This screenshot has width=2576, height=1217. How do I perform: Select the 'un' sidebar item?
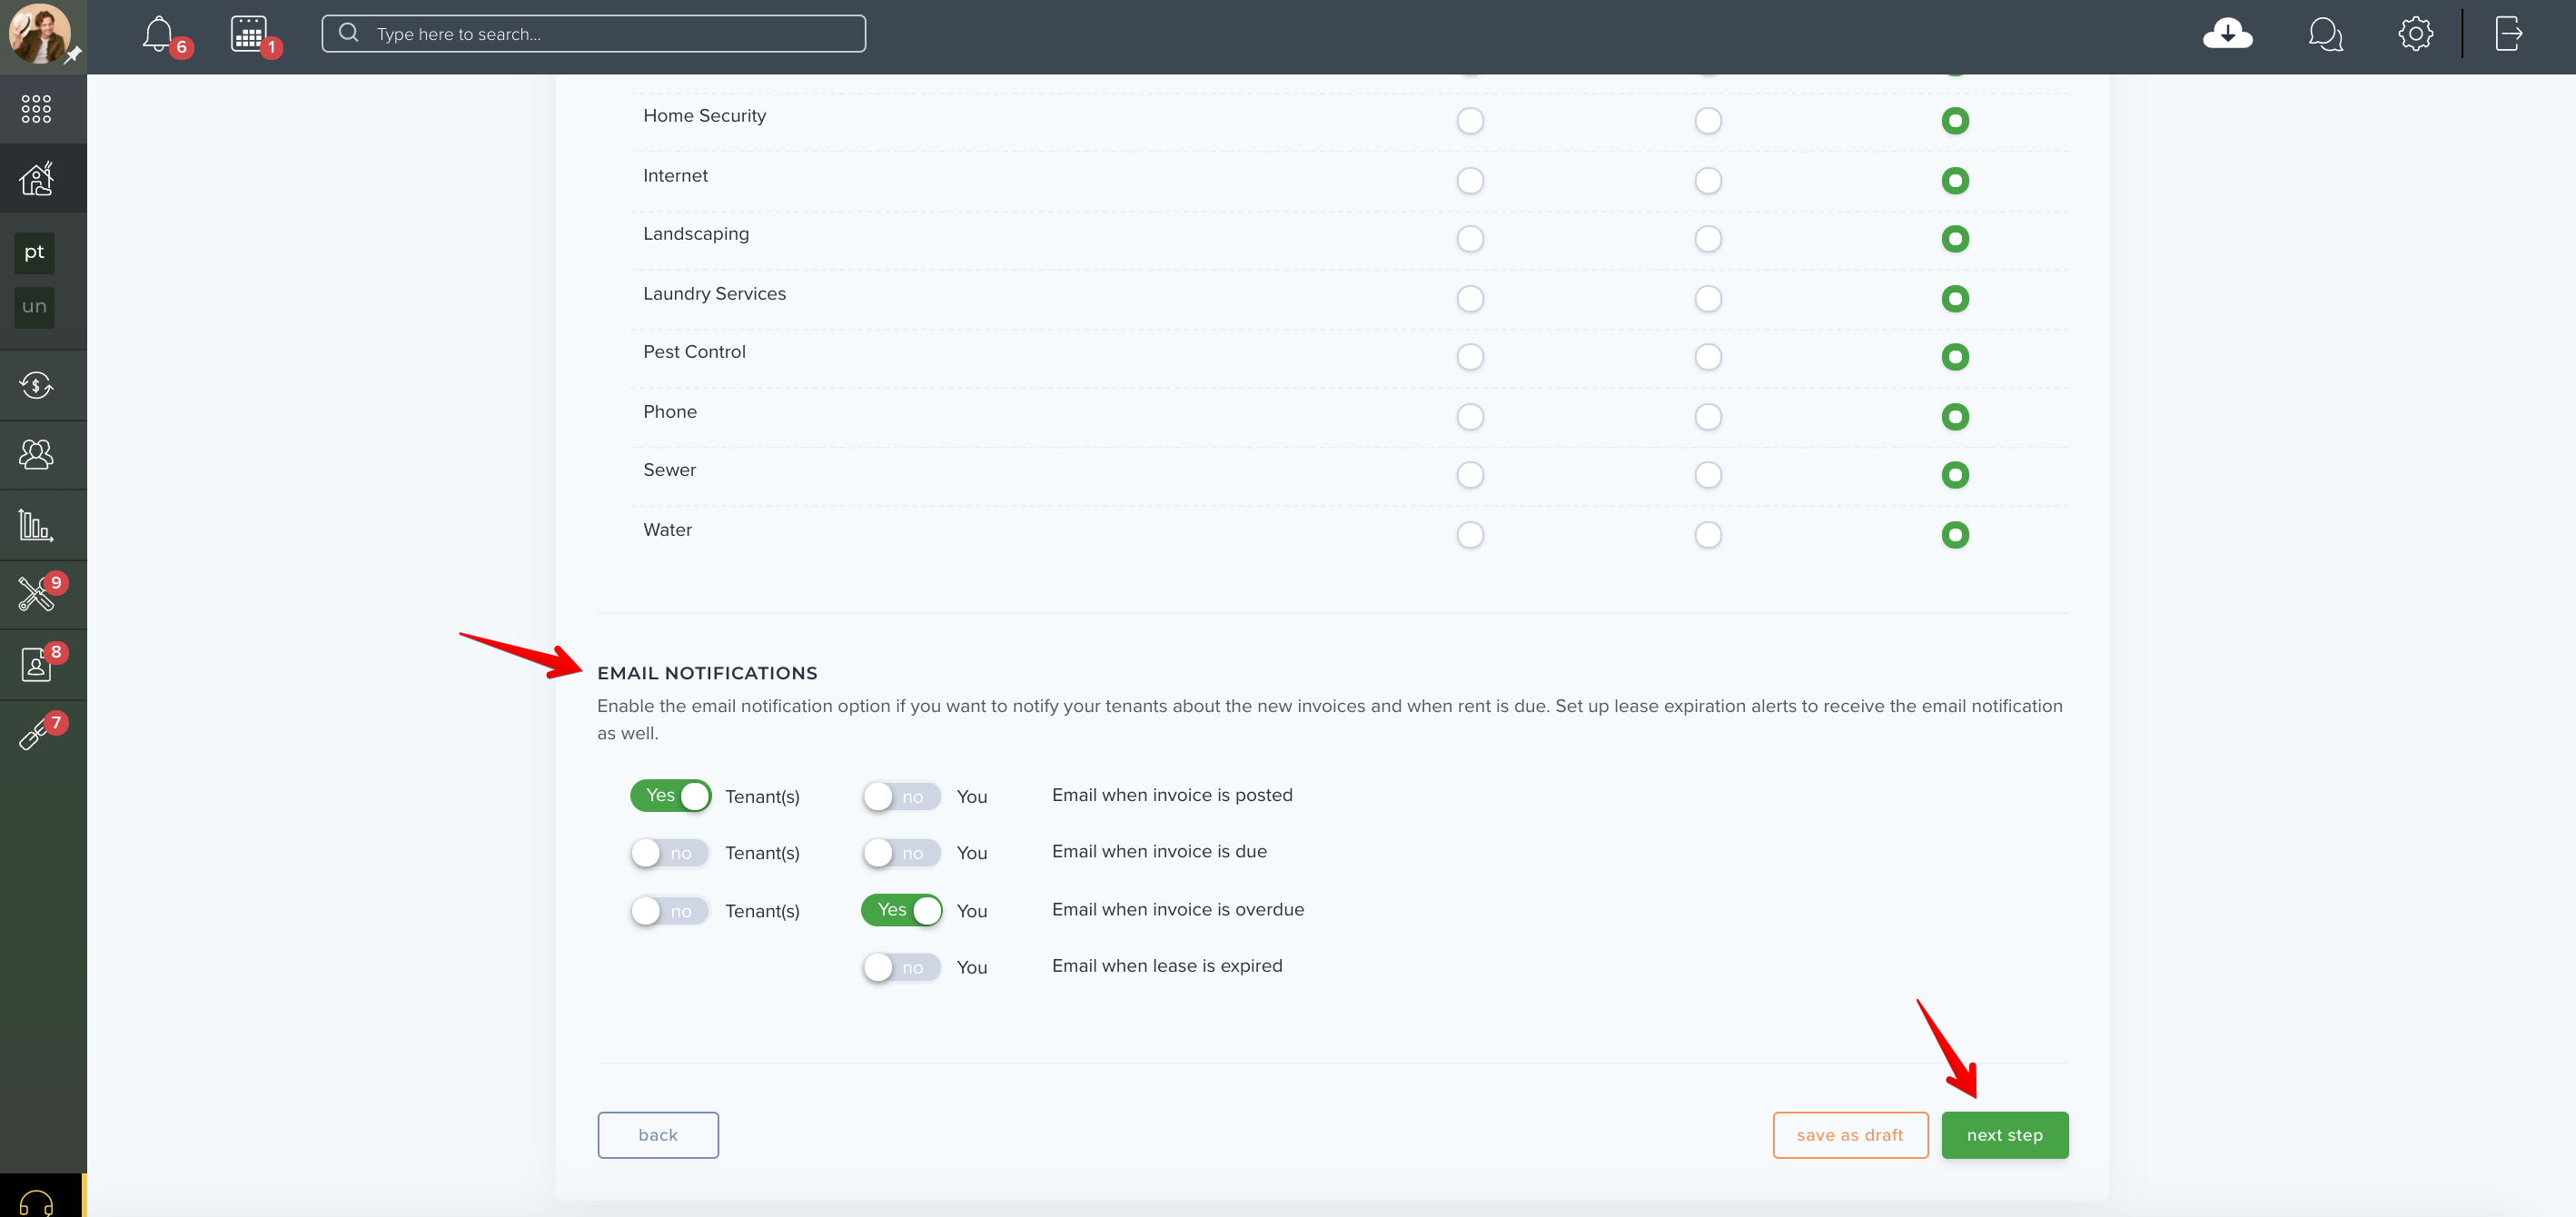35,307
